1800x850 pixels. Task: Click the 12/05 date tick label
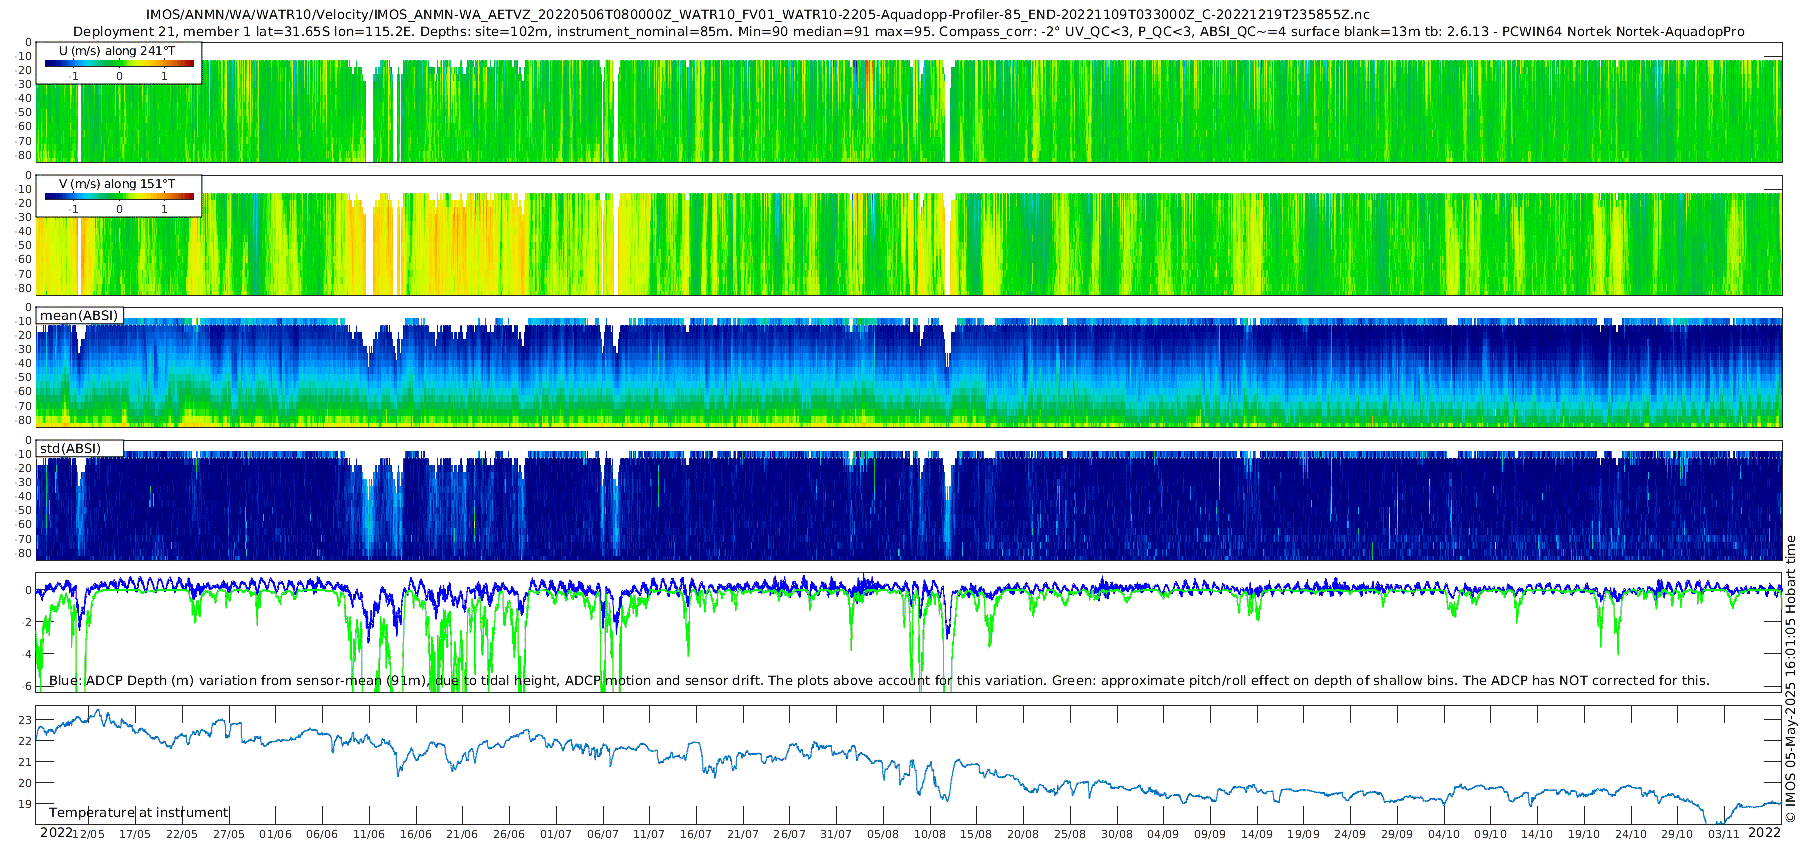88,834
